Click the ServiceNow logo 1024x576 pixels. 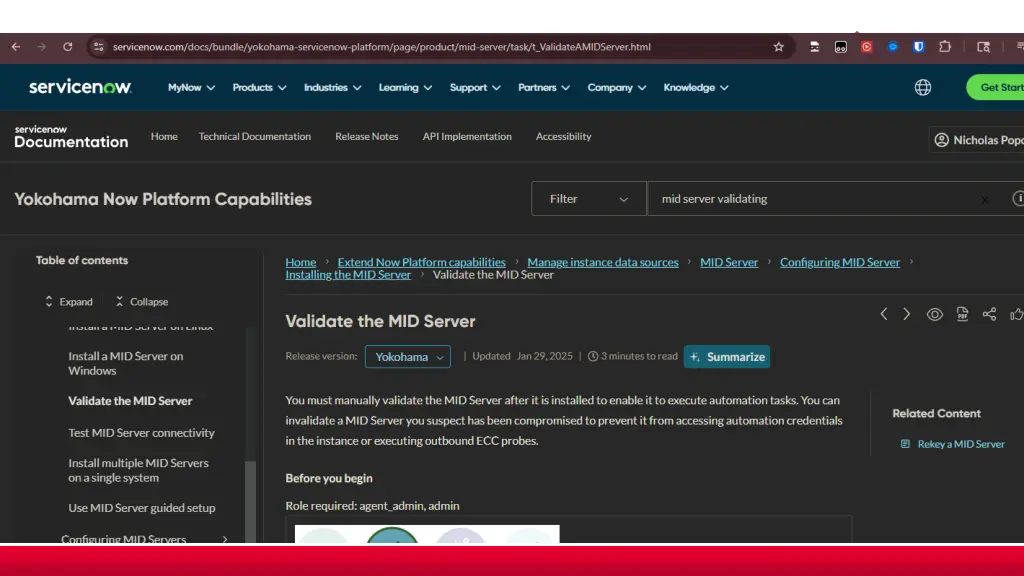pyautogui.click(x=80, y=87)
